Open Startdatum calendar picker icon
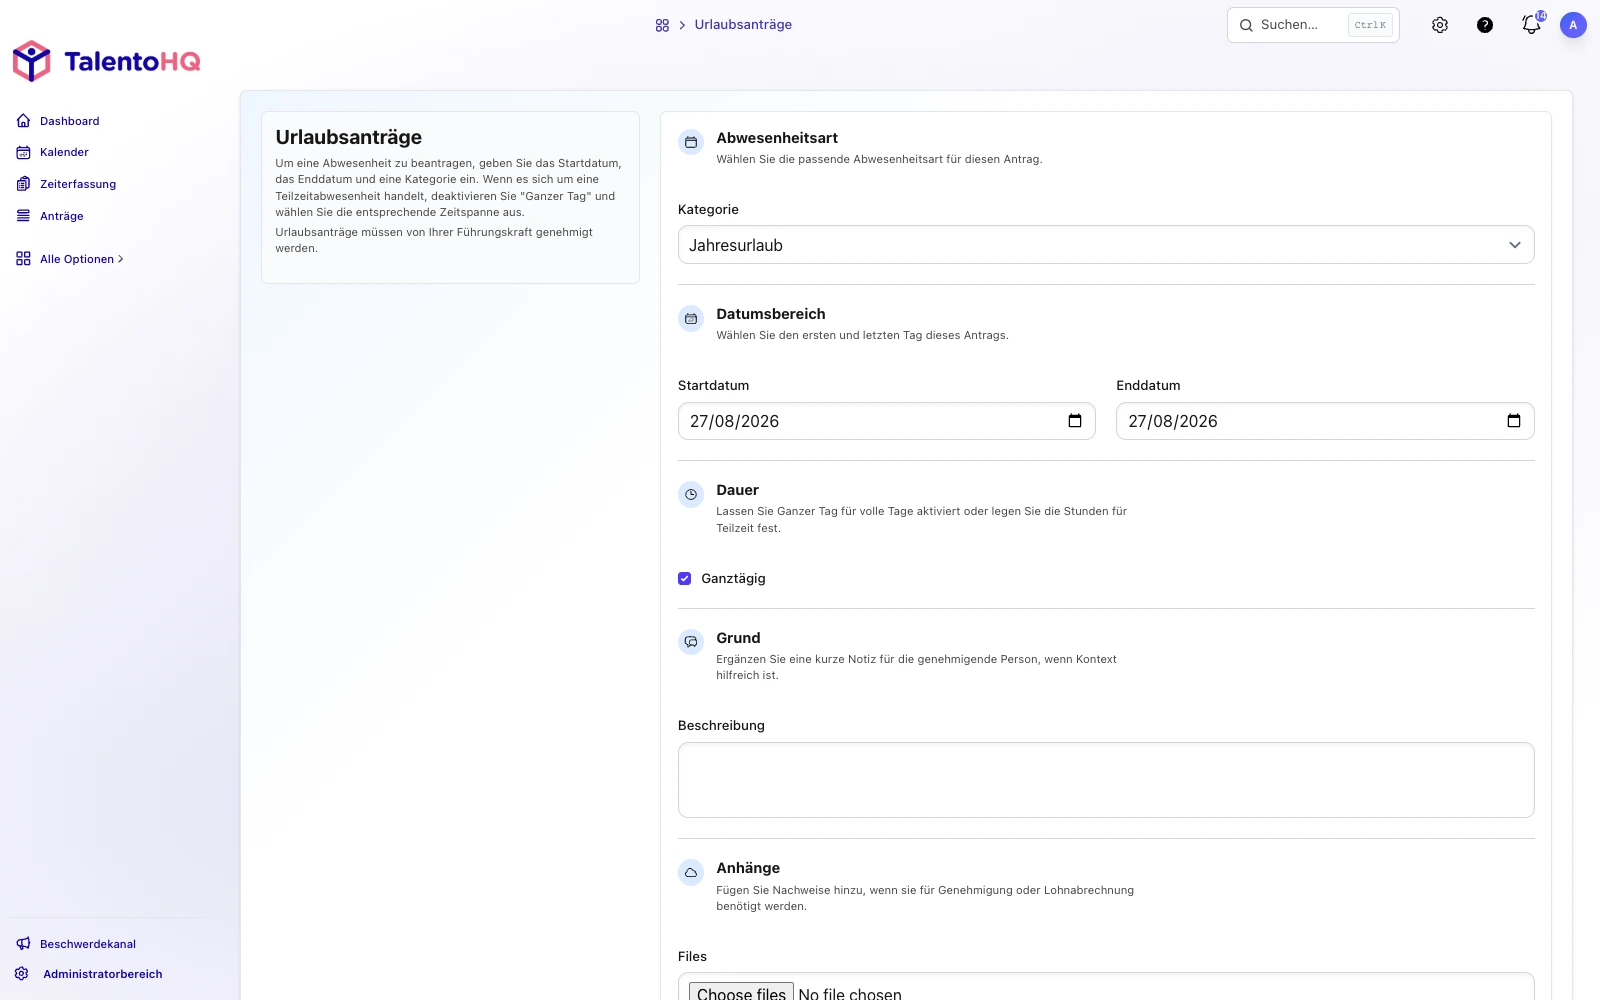The image size is (1600, 1000). [1075, 421]
